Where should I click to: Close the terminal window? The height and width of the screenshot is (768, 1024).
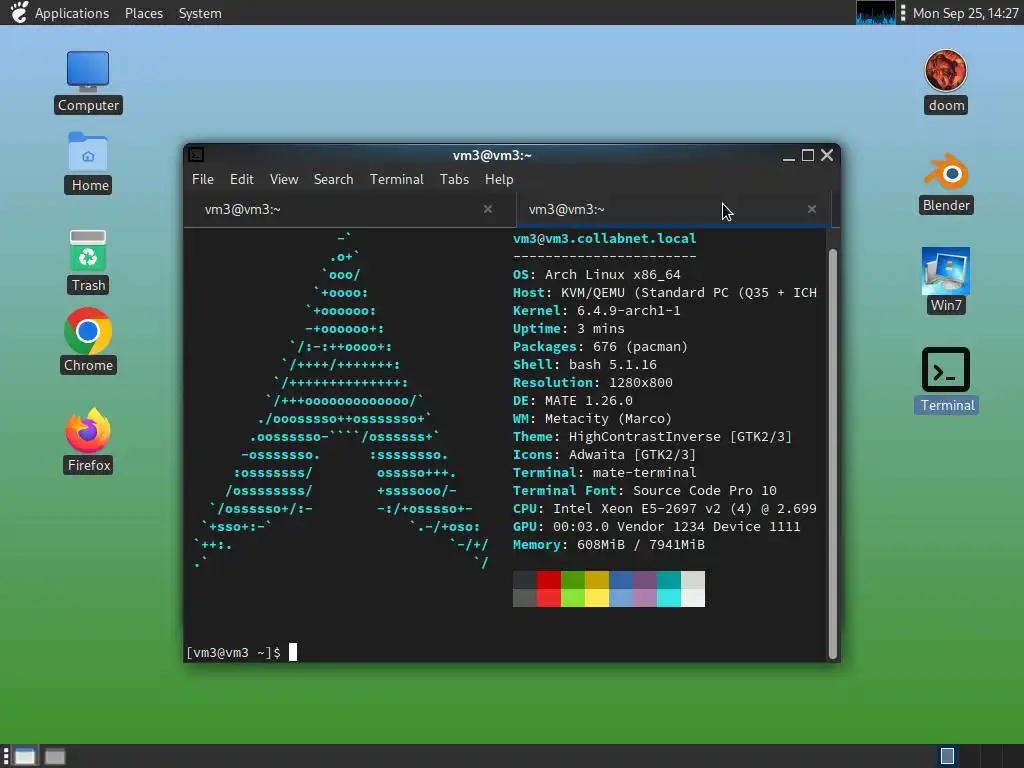(x=827, y=155)
